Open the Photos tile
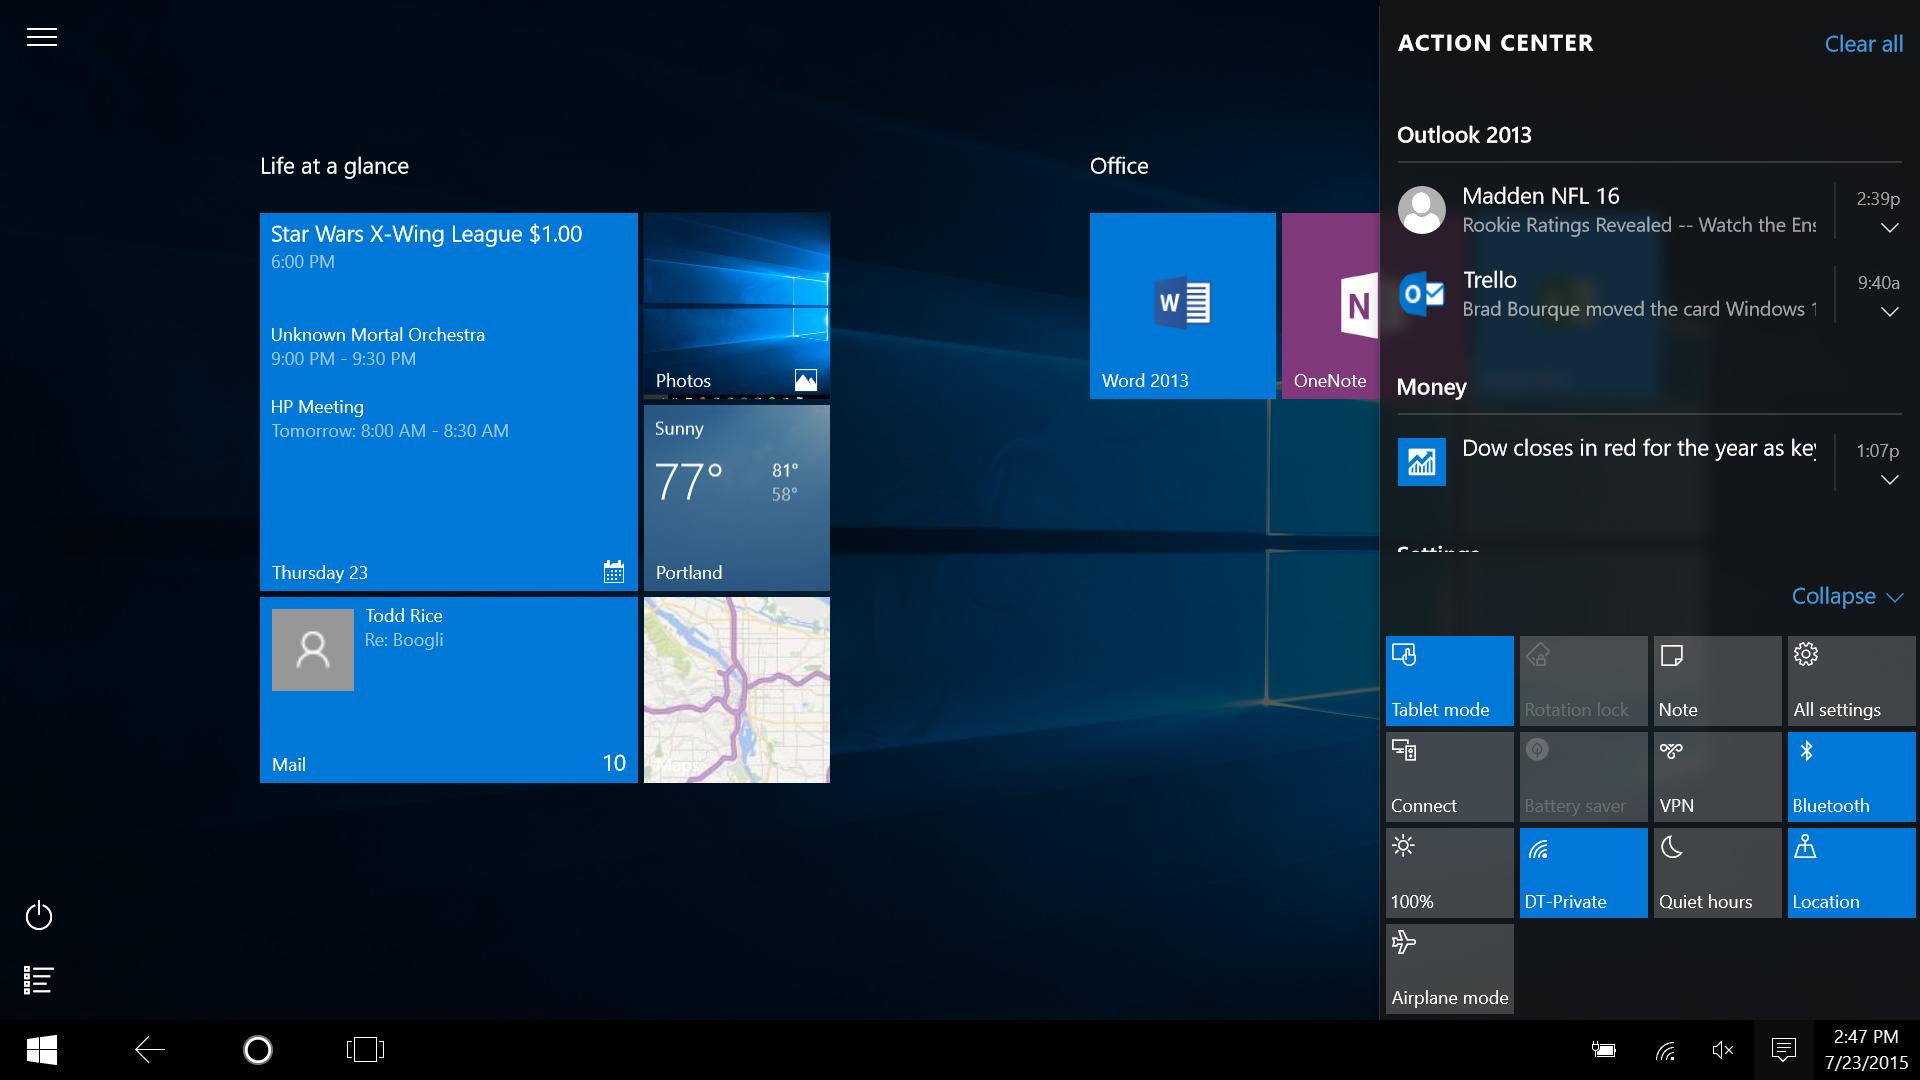This screenshot has width=1920, height=1080. pyautogui.click(x=737, y=306)
